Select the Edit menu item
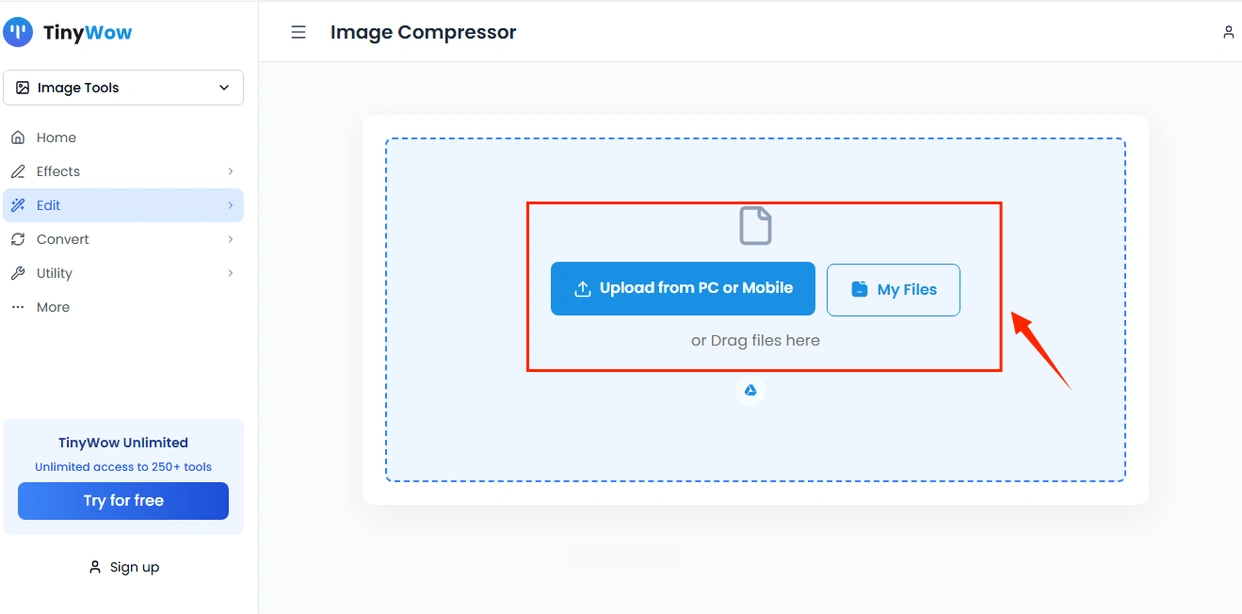This screenshot has height=614, width=1242. pos(49,206)
